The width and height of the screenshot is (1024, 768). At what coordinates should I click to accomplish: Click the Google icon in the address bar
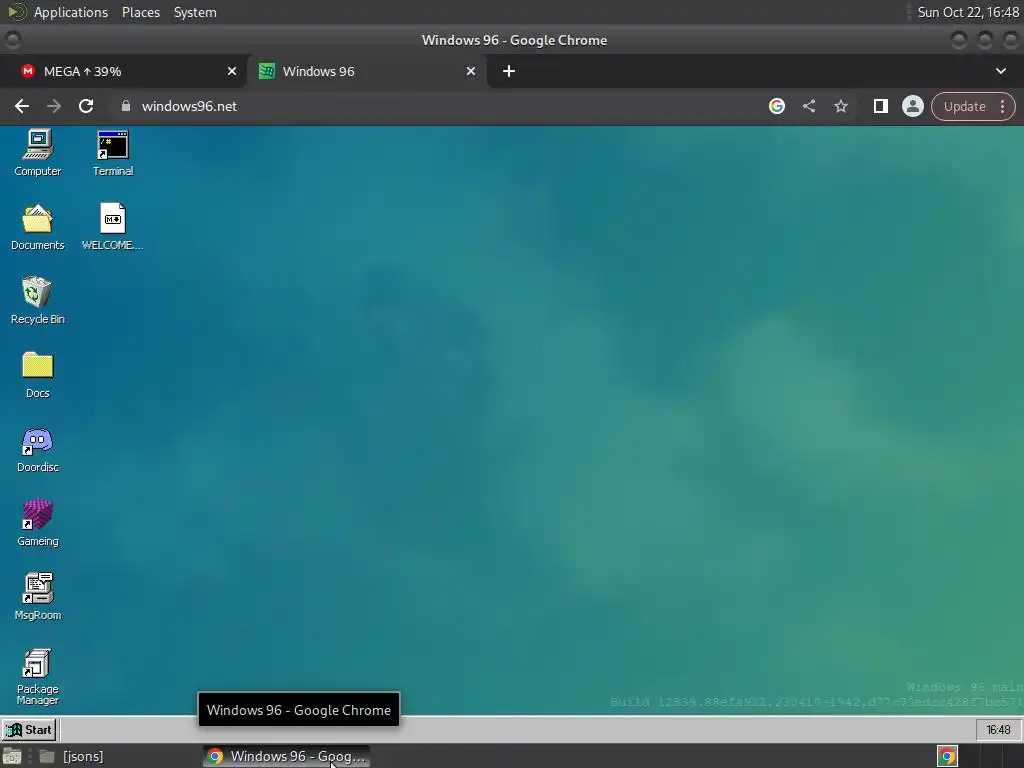pyautogui.click(x=776, y=106)
